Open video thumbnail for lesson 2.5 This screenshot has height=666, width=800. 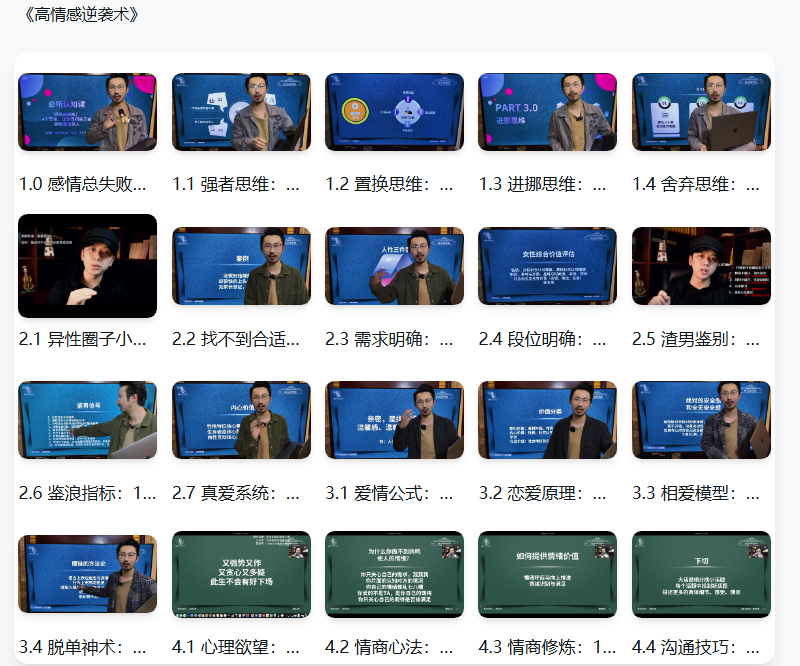click(x=702, y=266)
